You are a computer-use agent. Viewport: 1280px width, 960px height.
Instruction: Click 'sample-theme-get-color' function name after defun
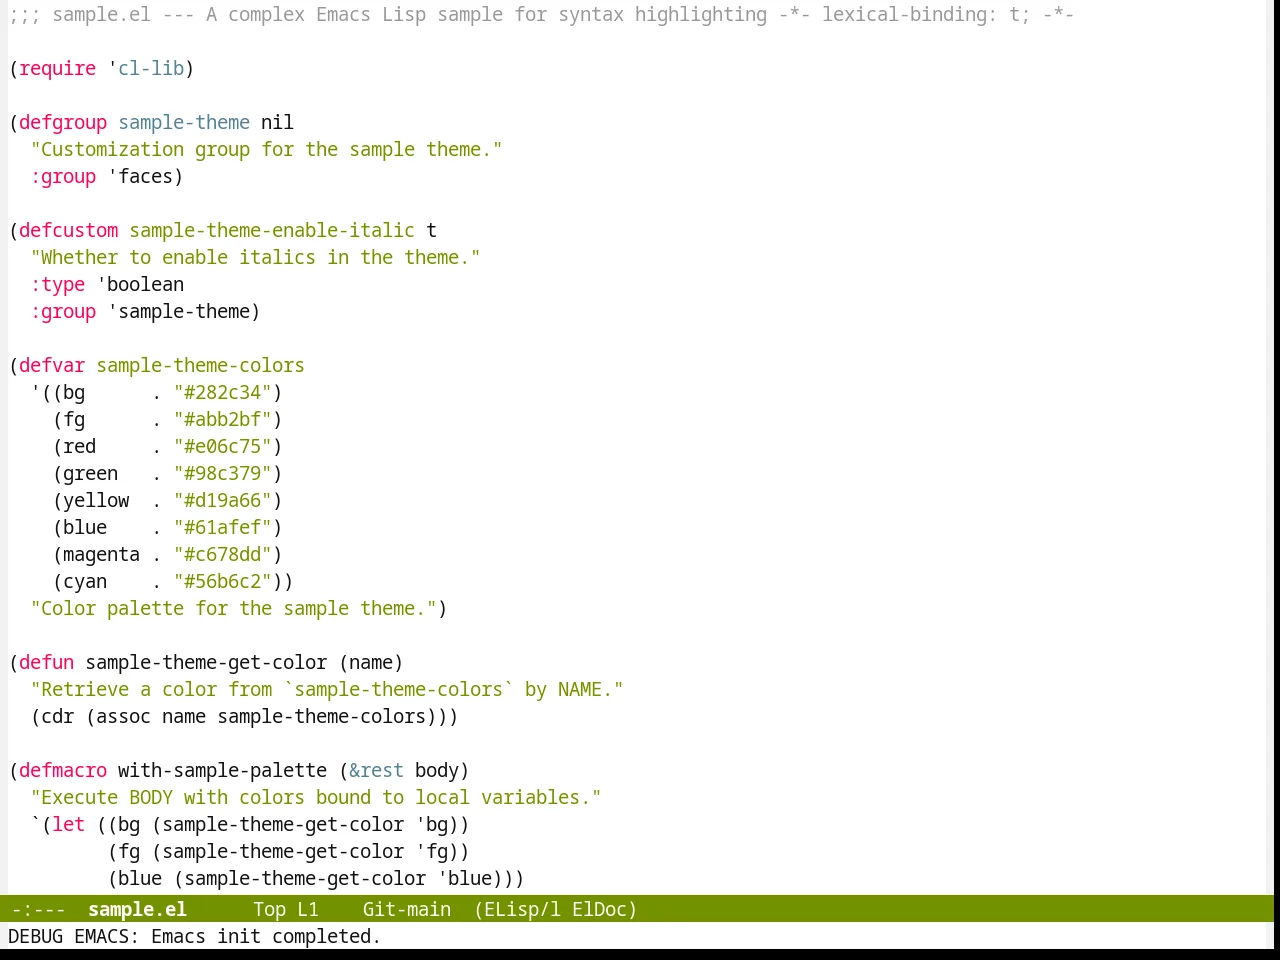206,662
